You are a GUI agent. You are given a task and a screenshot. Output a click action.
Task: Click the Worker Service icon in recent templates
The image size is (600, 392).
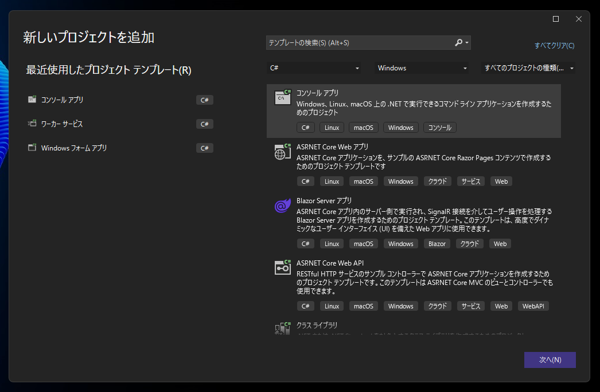tap(32, 123)
